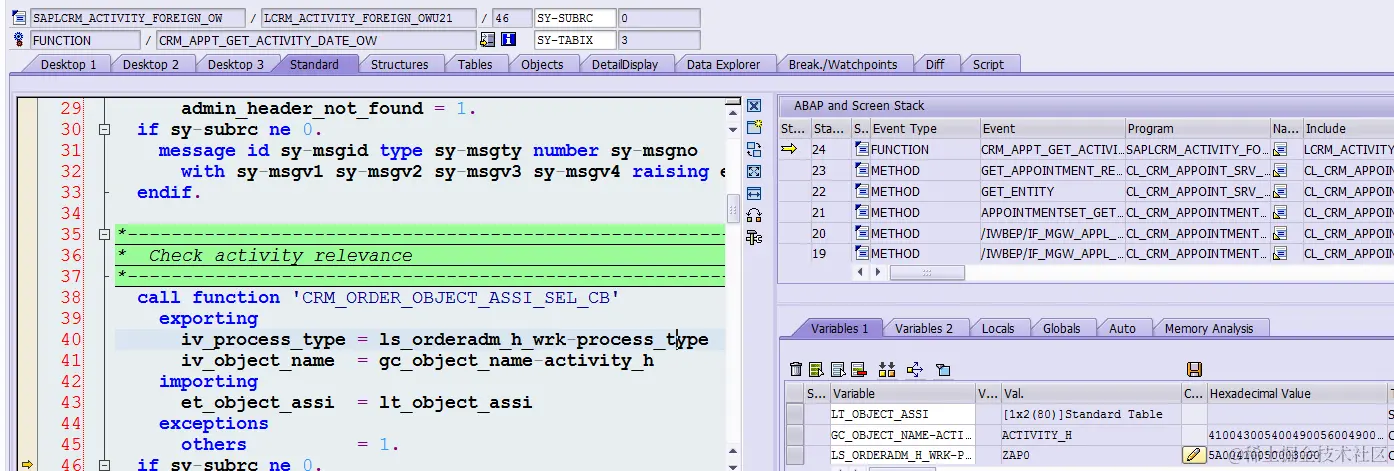Screen dimensions: 1394x471
Task: Switch to the Locals variables tab
Action: (x=997, y=328)
